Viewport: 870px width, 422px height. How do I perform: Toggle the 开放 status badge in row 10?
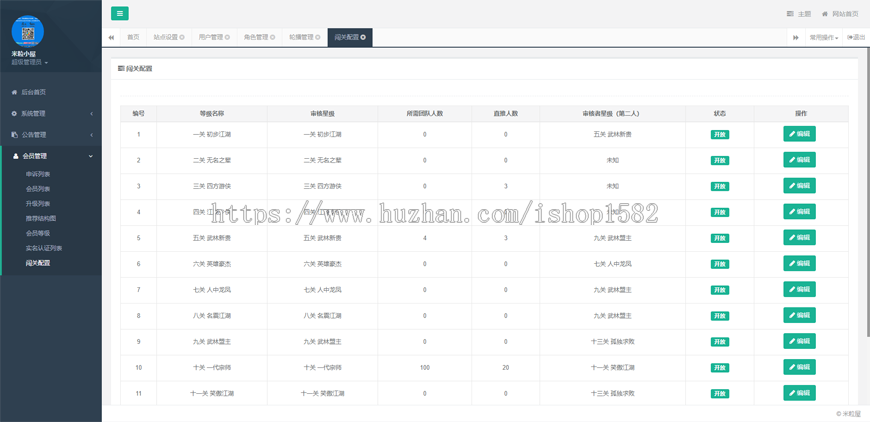pyautogui.click(x=720, y=368)
